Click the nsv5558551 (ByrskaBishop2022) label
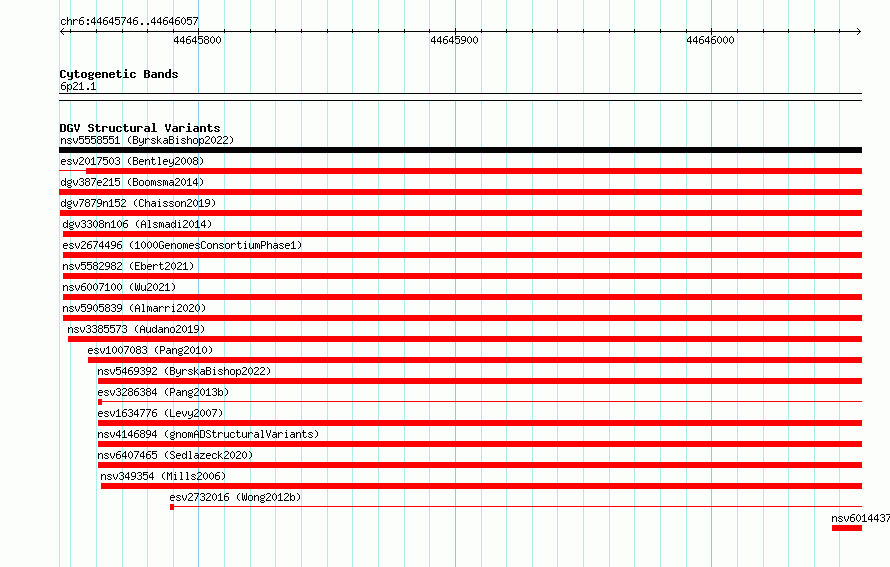The height and width of the screenshot is (567, 890). [x=147, y=140]
